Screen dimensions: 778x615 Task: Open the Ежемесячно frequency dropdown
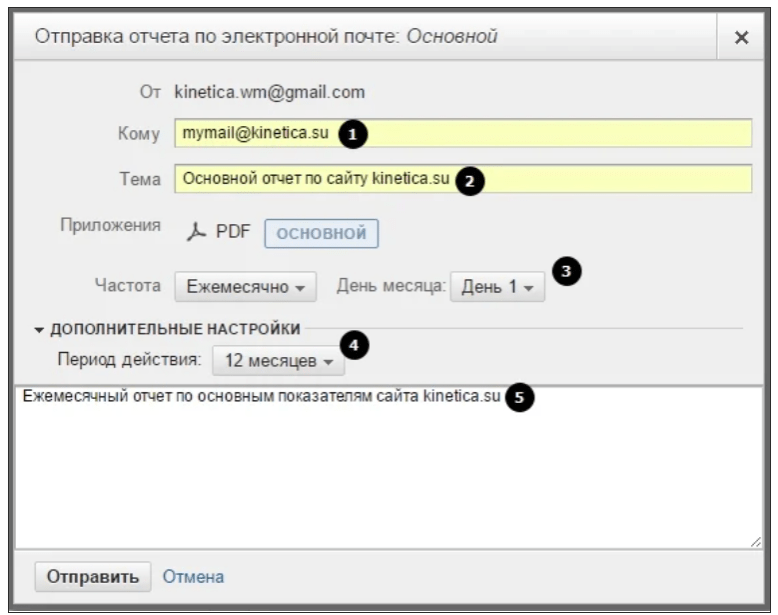245,286
